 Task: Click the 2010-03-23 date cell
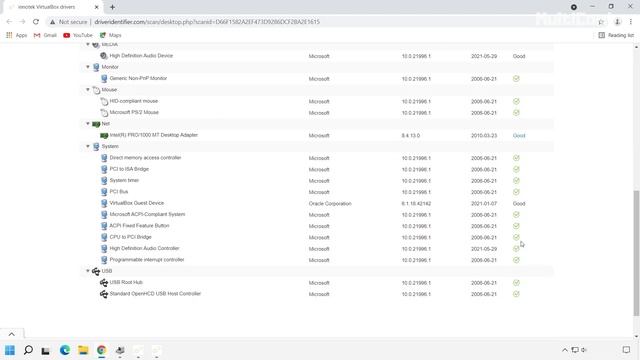pos(484,136)
